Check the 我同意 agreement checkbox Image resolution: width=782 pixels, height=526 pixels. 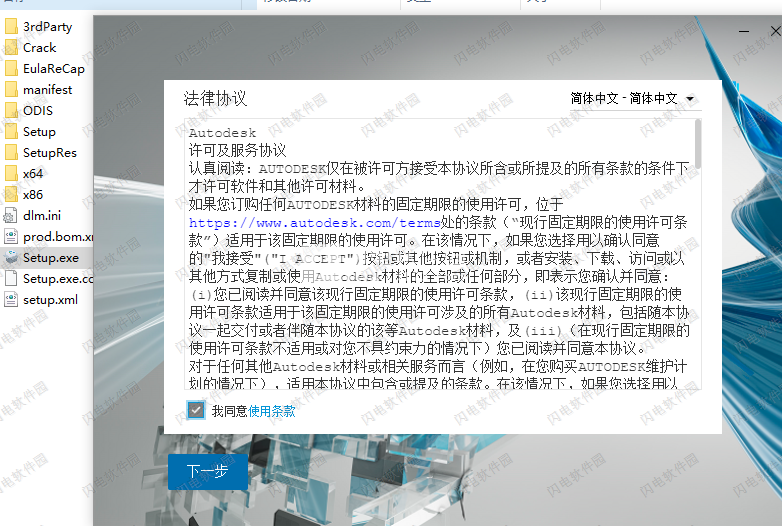click(x=196, y=410)
